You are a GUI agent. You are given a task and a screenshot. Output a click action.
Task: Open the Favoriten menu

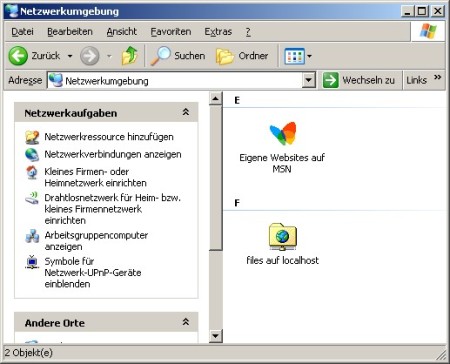(171, 32)
